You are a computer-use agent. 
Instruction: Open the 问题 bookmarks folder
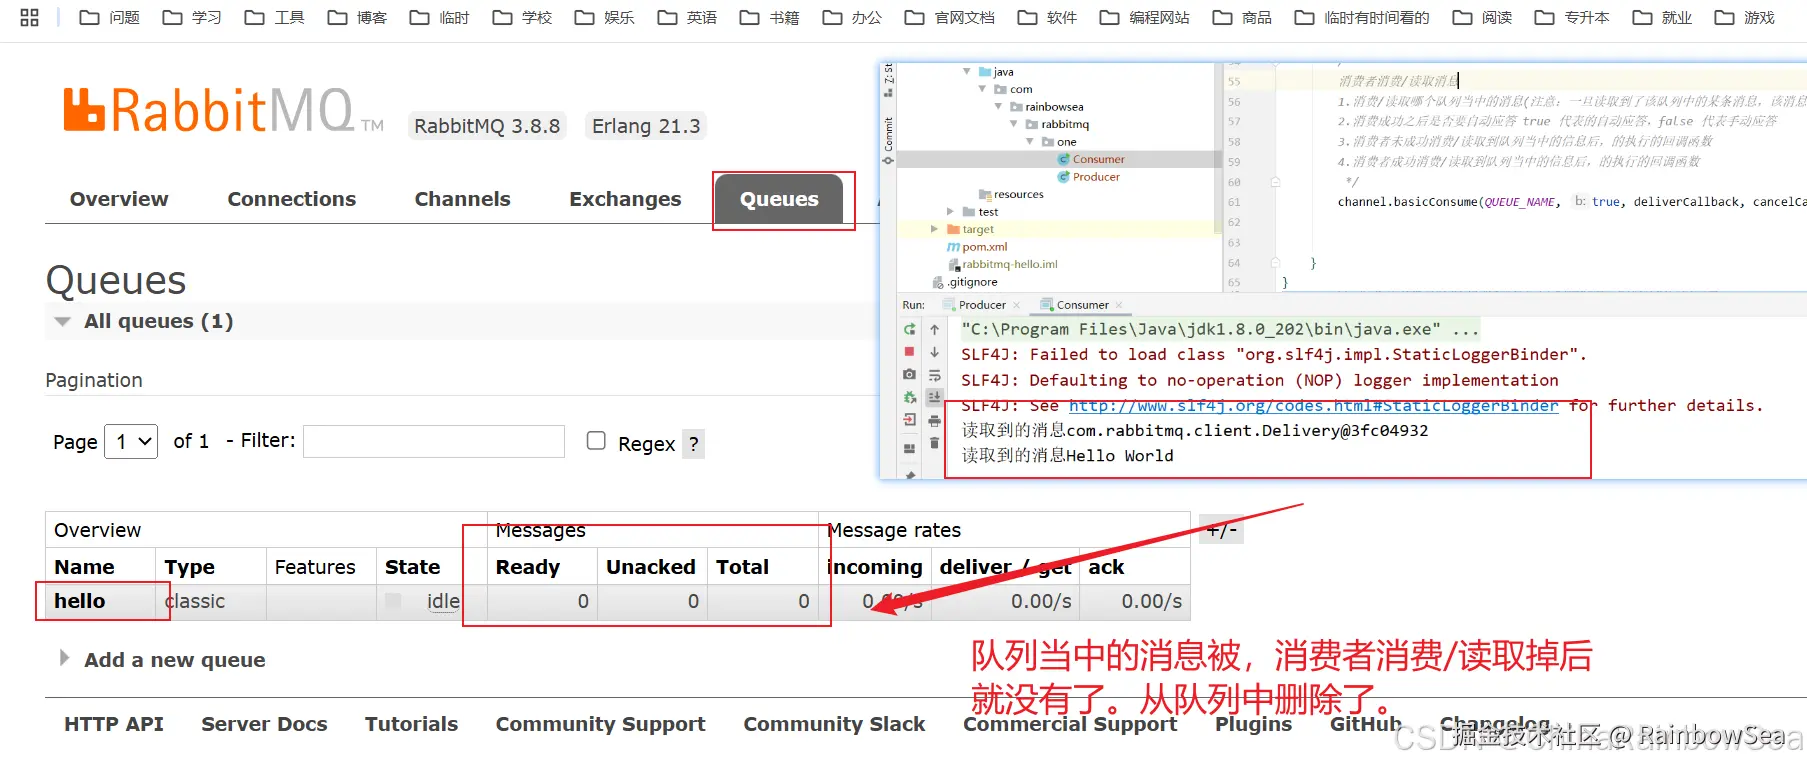click(x=110, y=17)
